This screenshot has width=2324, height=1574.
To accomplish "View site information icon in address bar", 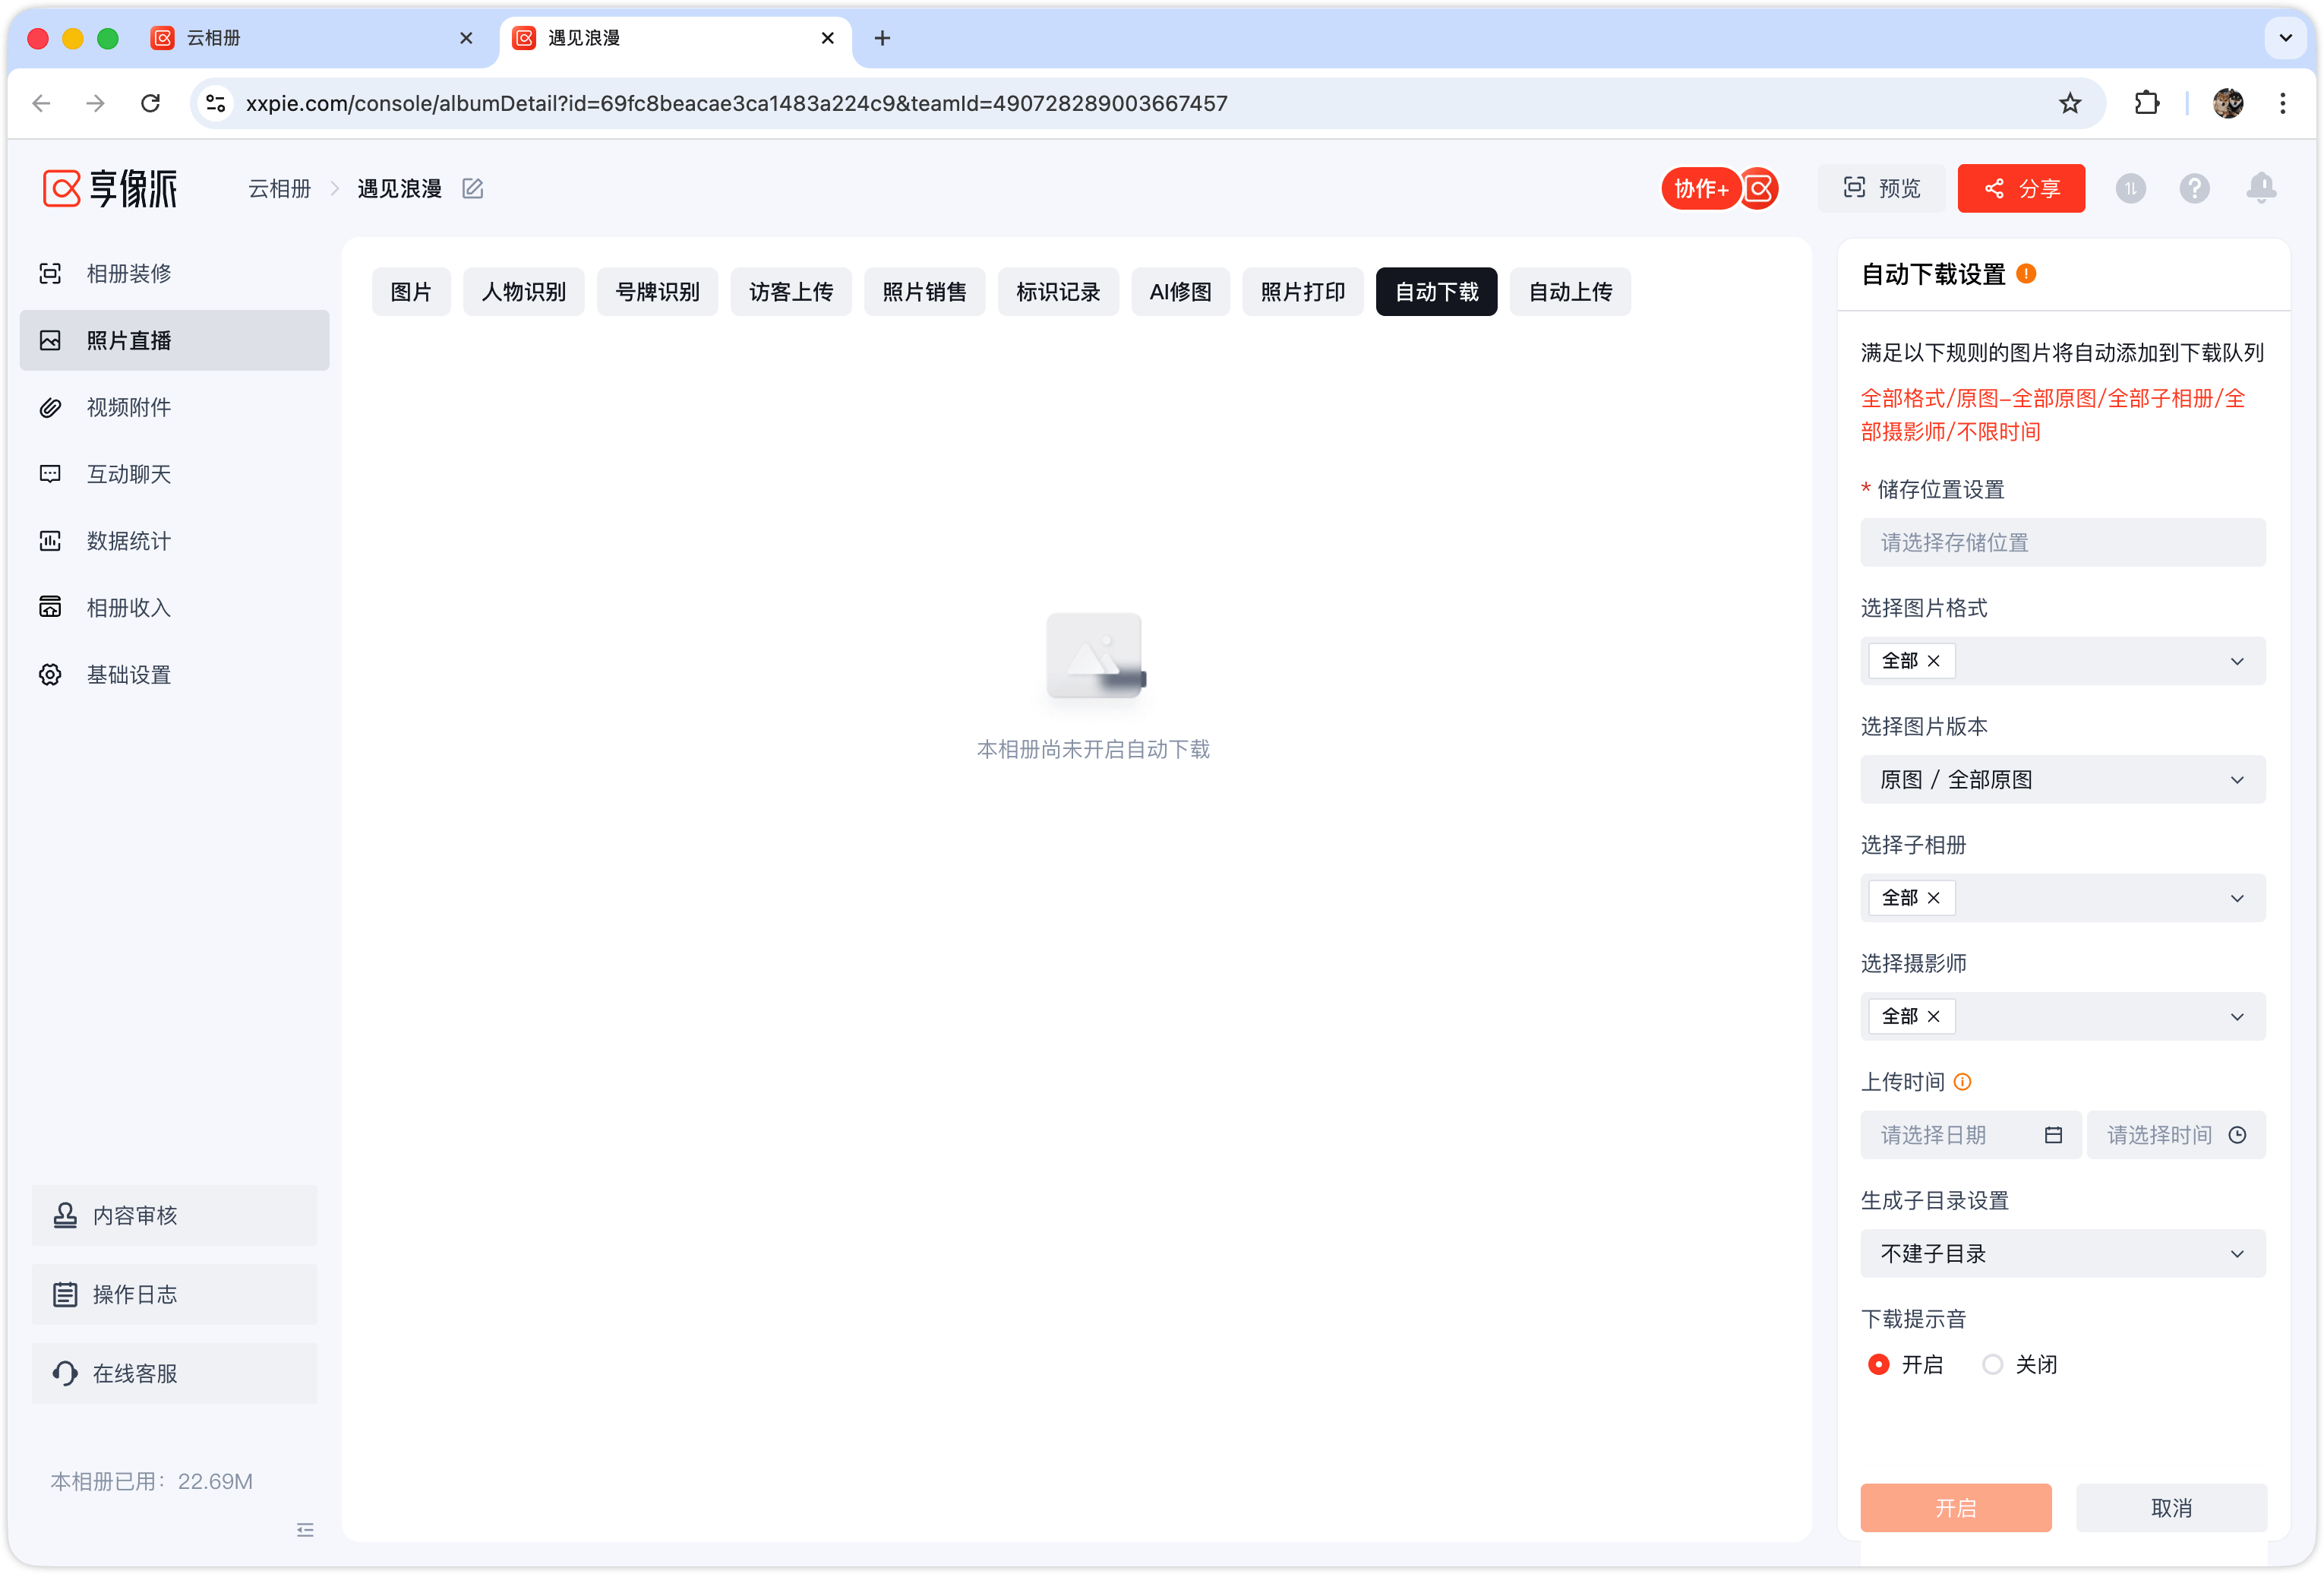I will click(216, 103).
